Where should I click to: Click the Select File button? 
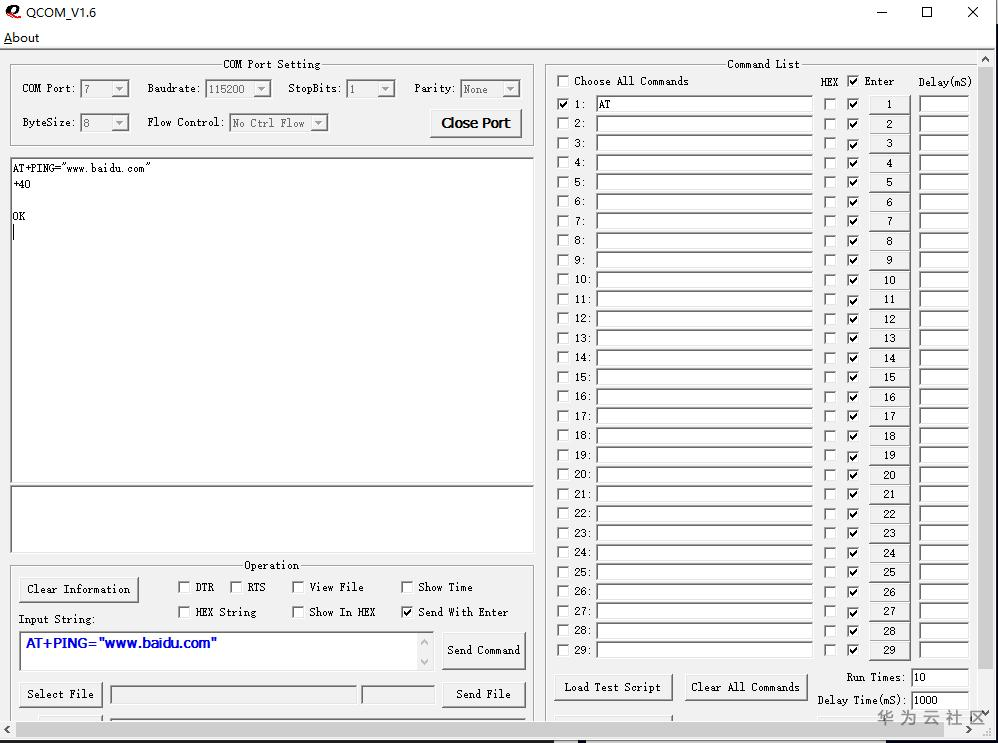[60, 694]
